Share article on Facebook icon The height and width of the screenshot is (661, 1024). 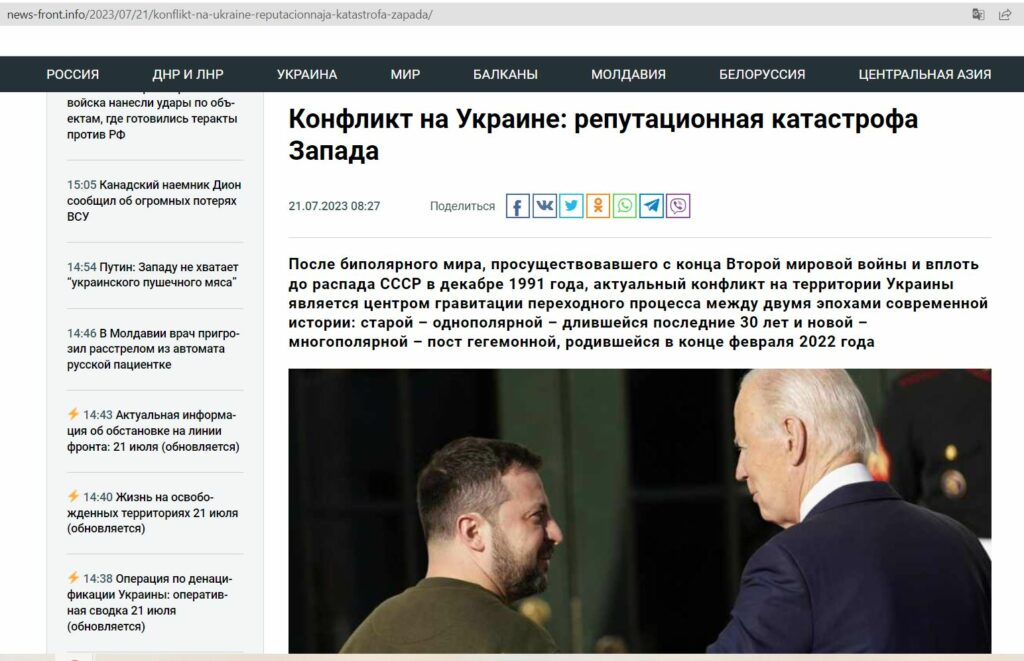click(x=518, y=206)
